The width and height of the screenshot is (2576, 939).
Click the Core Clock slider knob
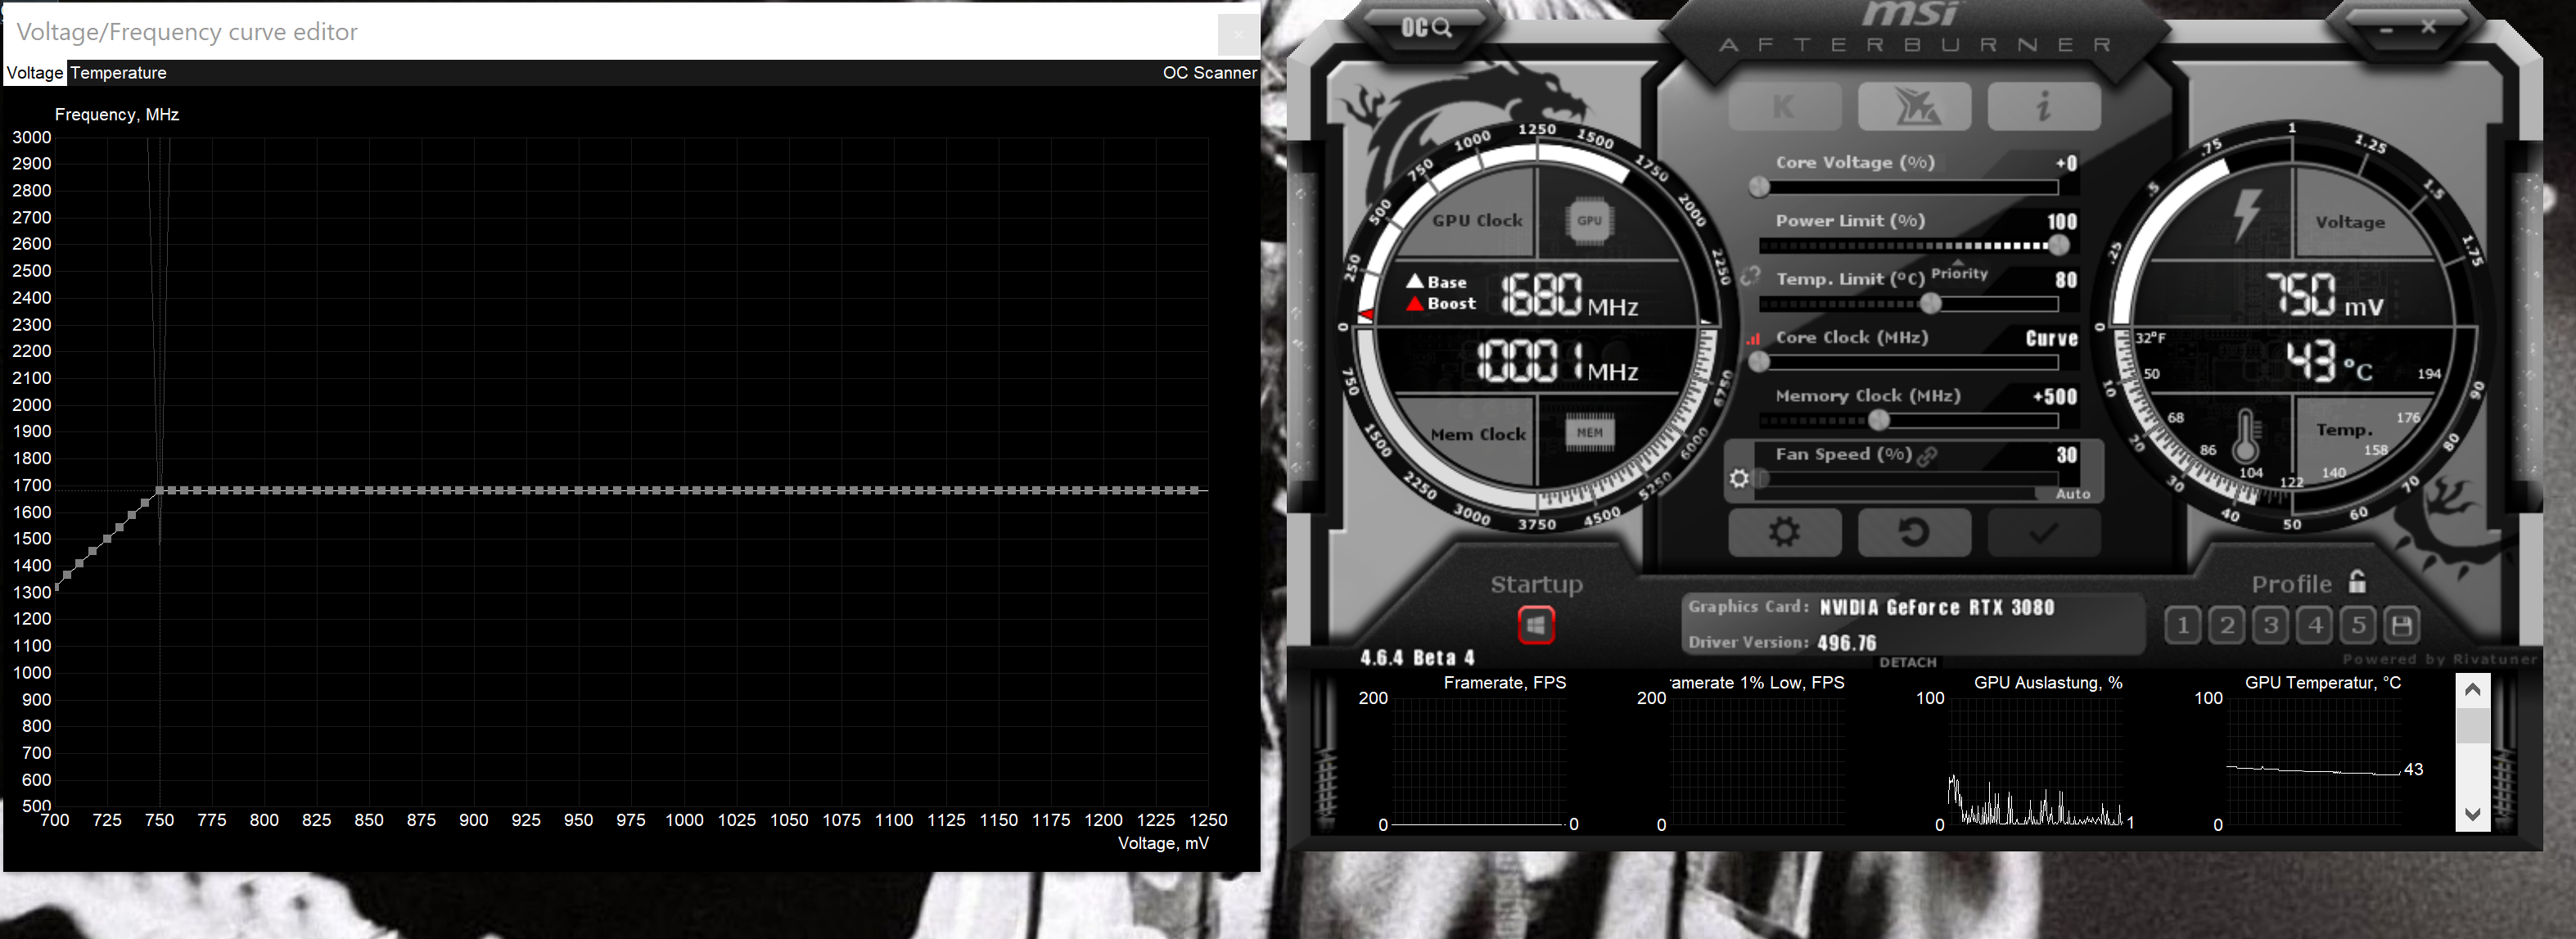click(x=1758, y=362)
